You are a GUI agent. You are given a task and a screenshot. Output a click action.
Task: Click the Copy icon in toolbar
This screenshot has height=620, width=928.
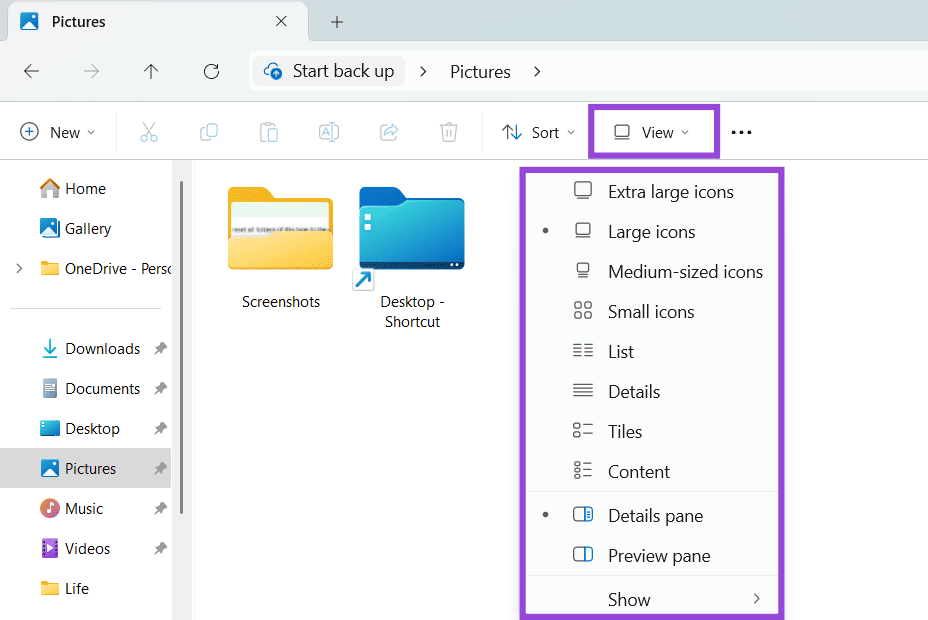coord(209,132)
